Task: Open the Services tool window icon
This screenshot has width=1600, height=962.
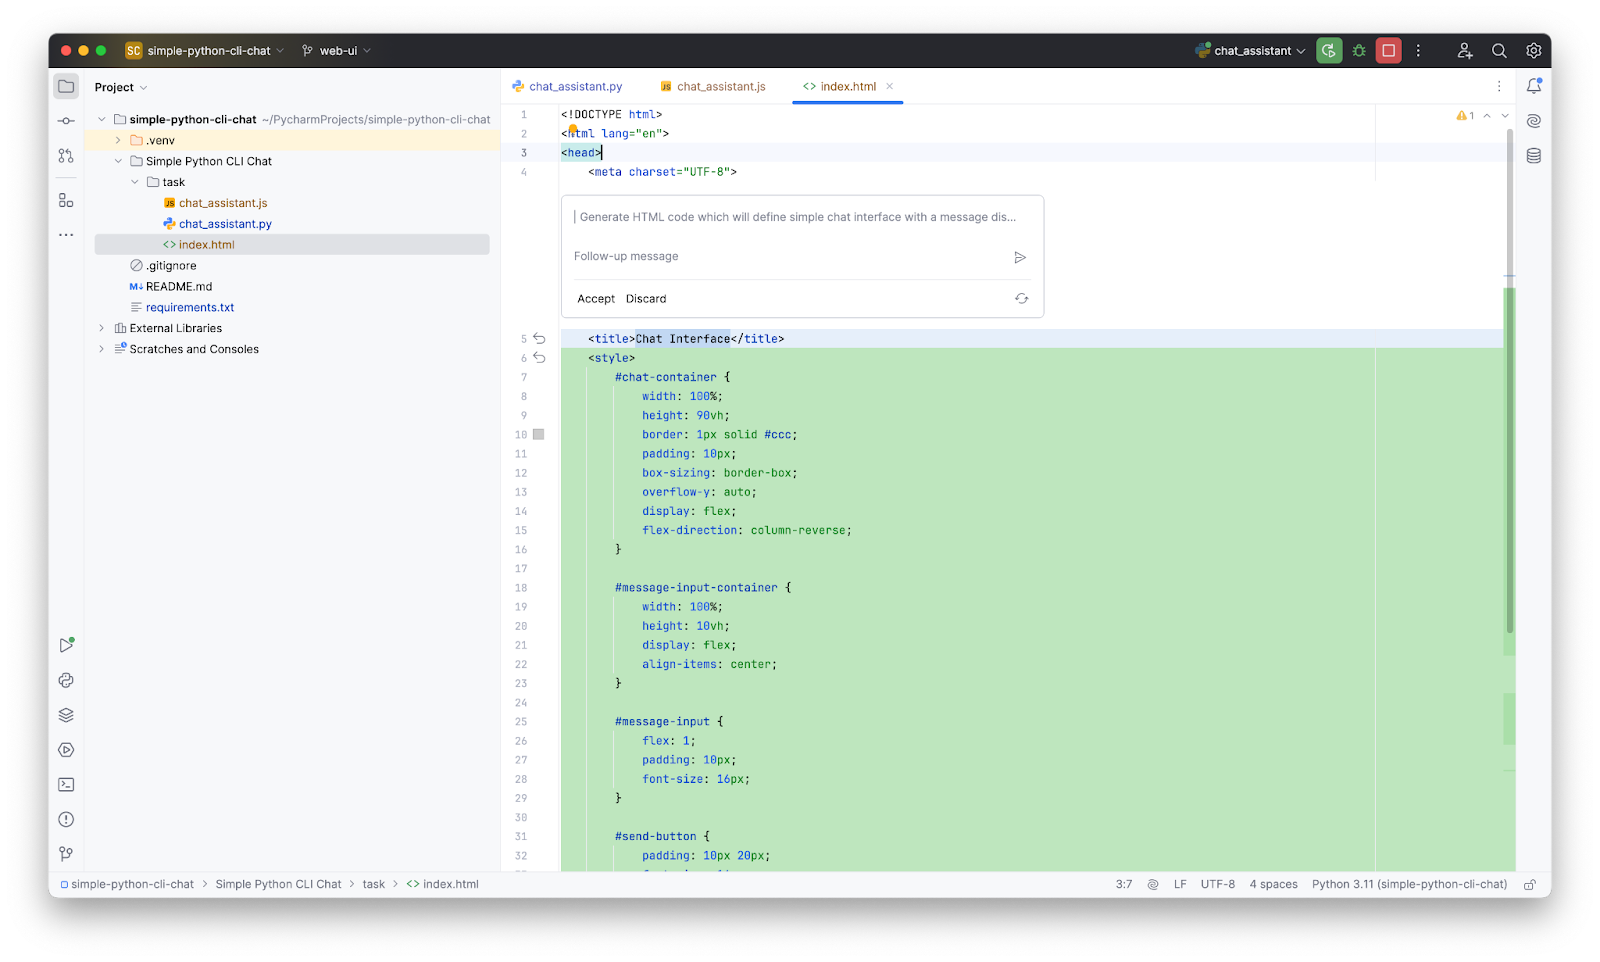Action: pos(66,750)
